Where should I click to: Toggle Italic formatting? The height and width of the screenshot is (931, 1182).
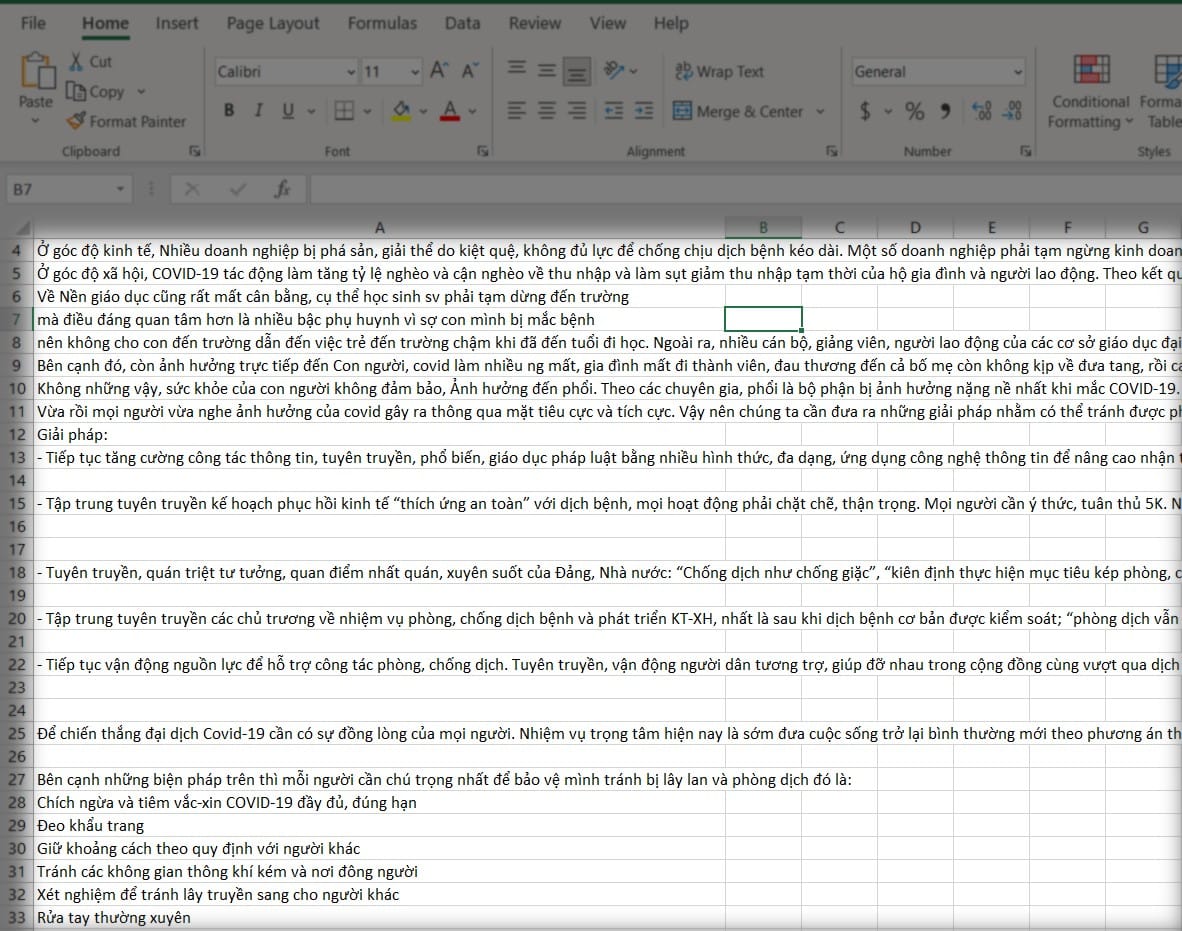click(258, 111)
